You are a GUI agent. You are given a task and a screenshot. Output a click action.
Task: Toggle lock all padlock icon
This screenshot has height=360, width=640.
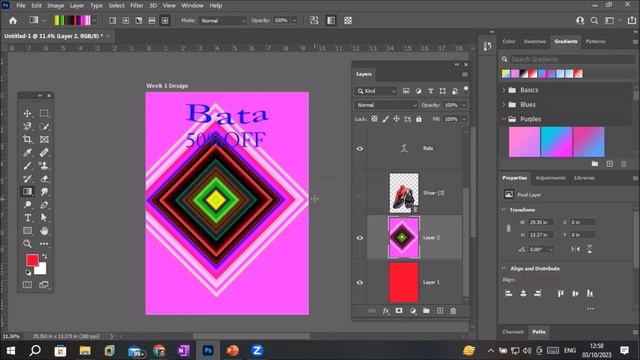tap(418, 119)
